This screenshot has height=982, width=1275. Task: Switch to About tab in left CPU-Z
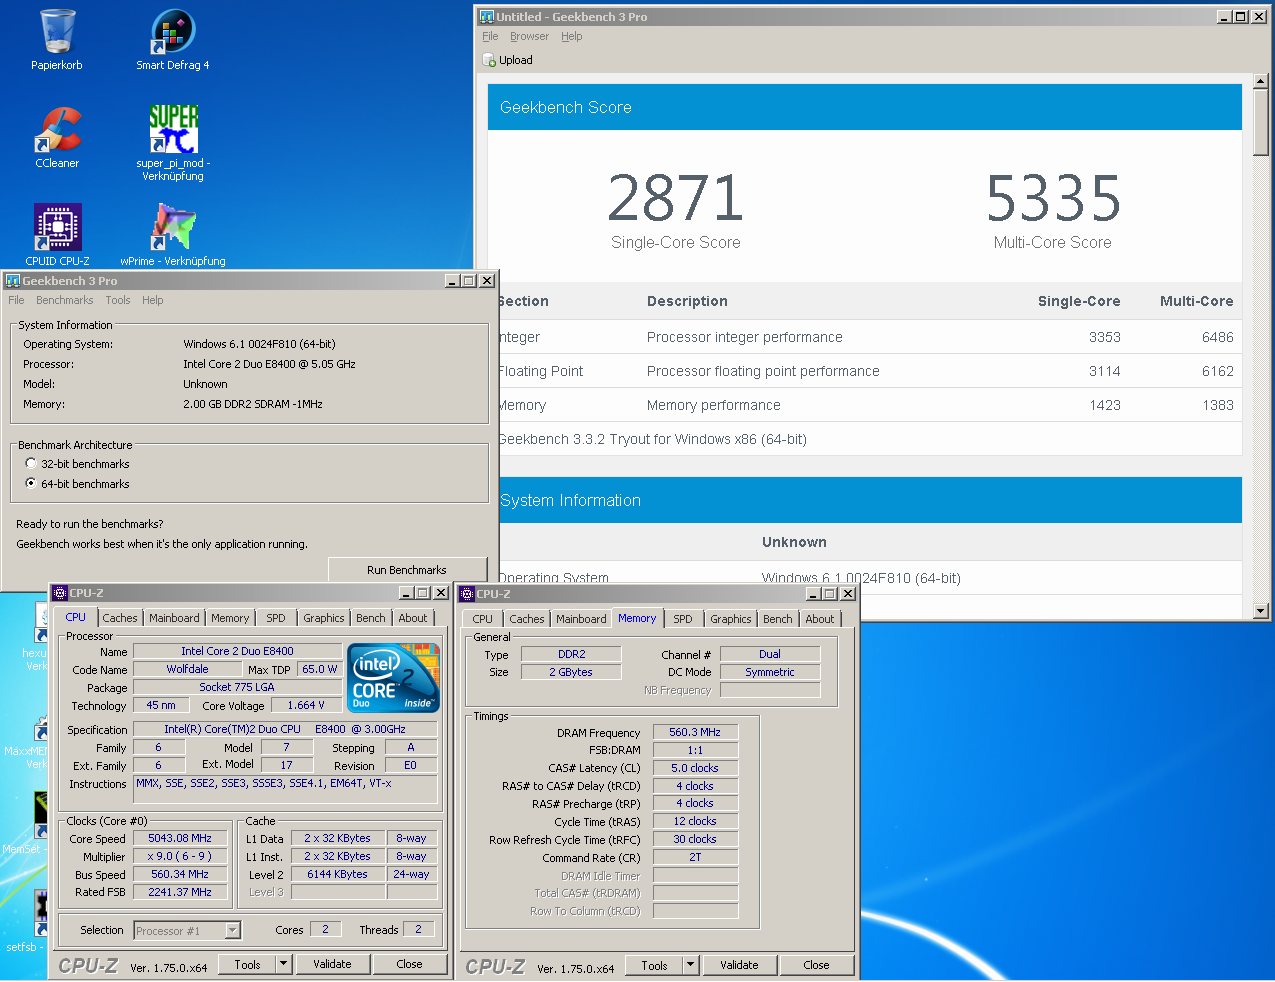(413, 619)
